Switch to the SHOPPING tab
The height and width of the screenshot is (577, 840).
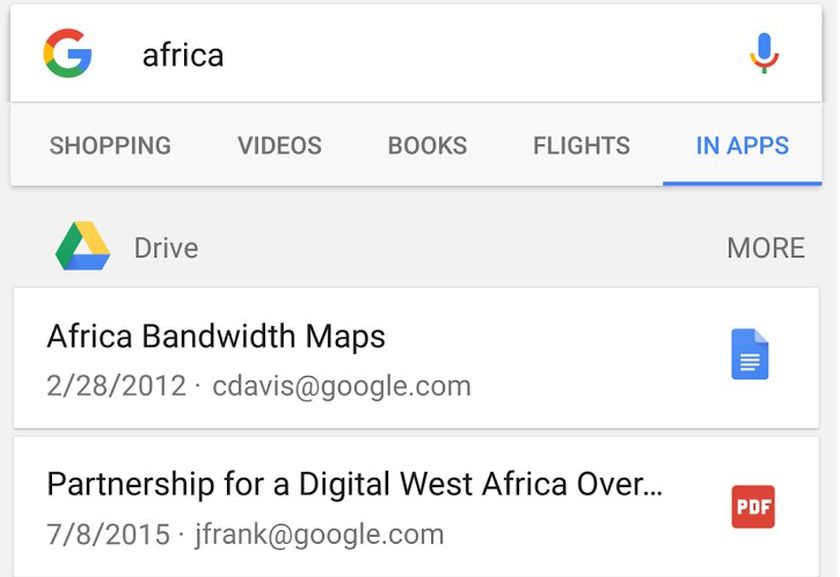[x=110, y=146]
